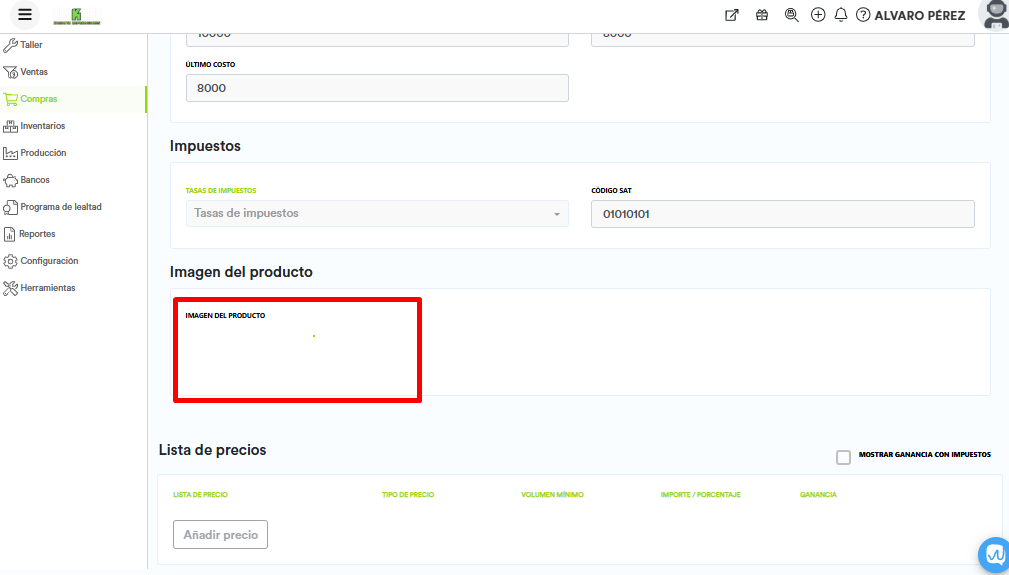Click the Código SAT input field
The height and width of the screenshot is (575, 1009).
[782, 214]
